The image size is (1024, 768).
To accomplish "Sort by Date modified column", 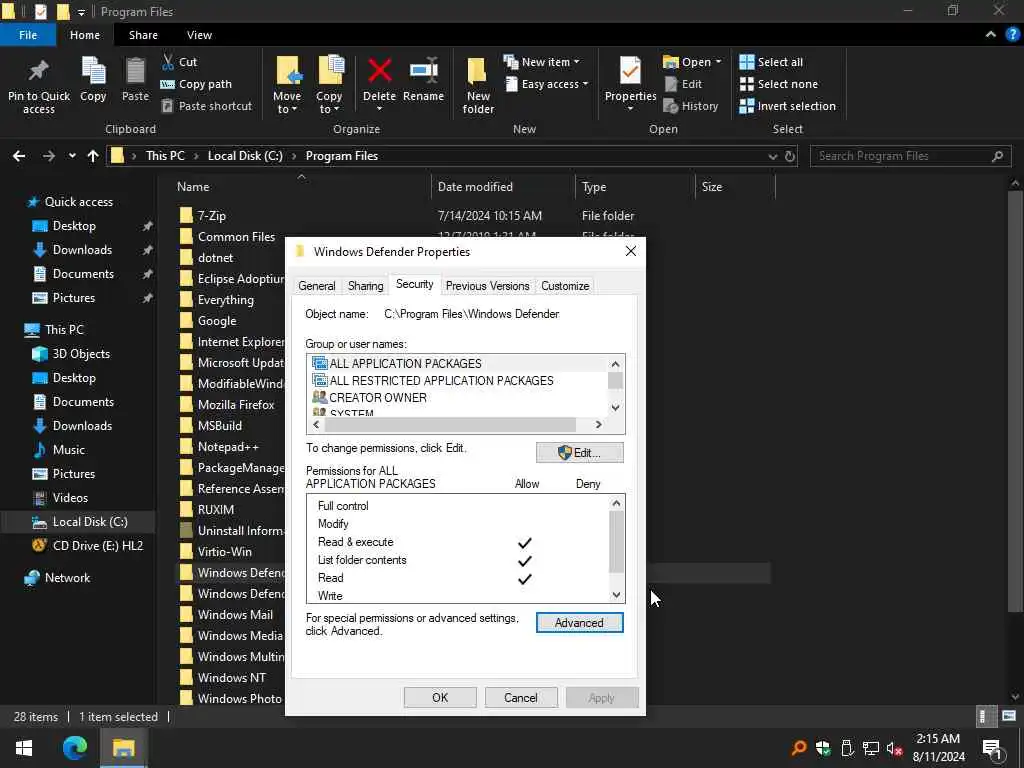I will [475, 187].
